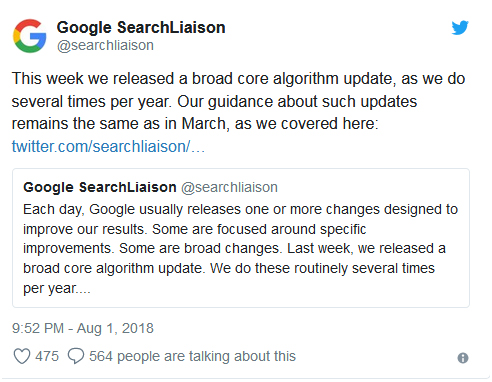492x382 pixels.
Task: Open replies via speech bubble icon
Action: 76,356
